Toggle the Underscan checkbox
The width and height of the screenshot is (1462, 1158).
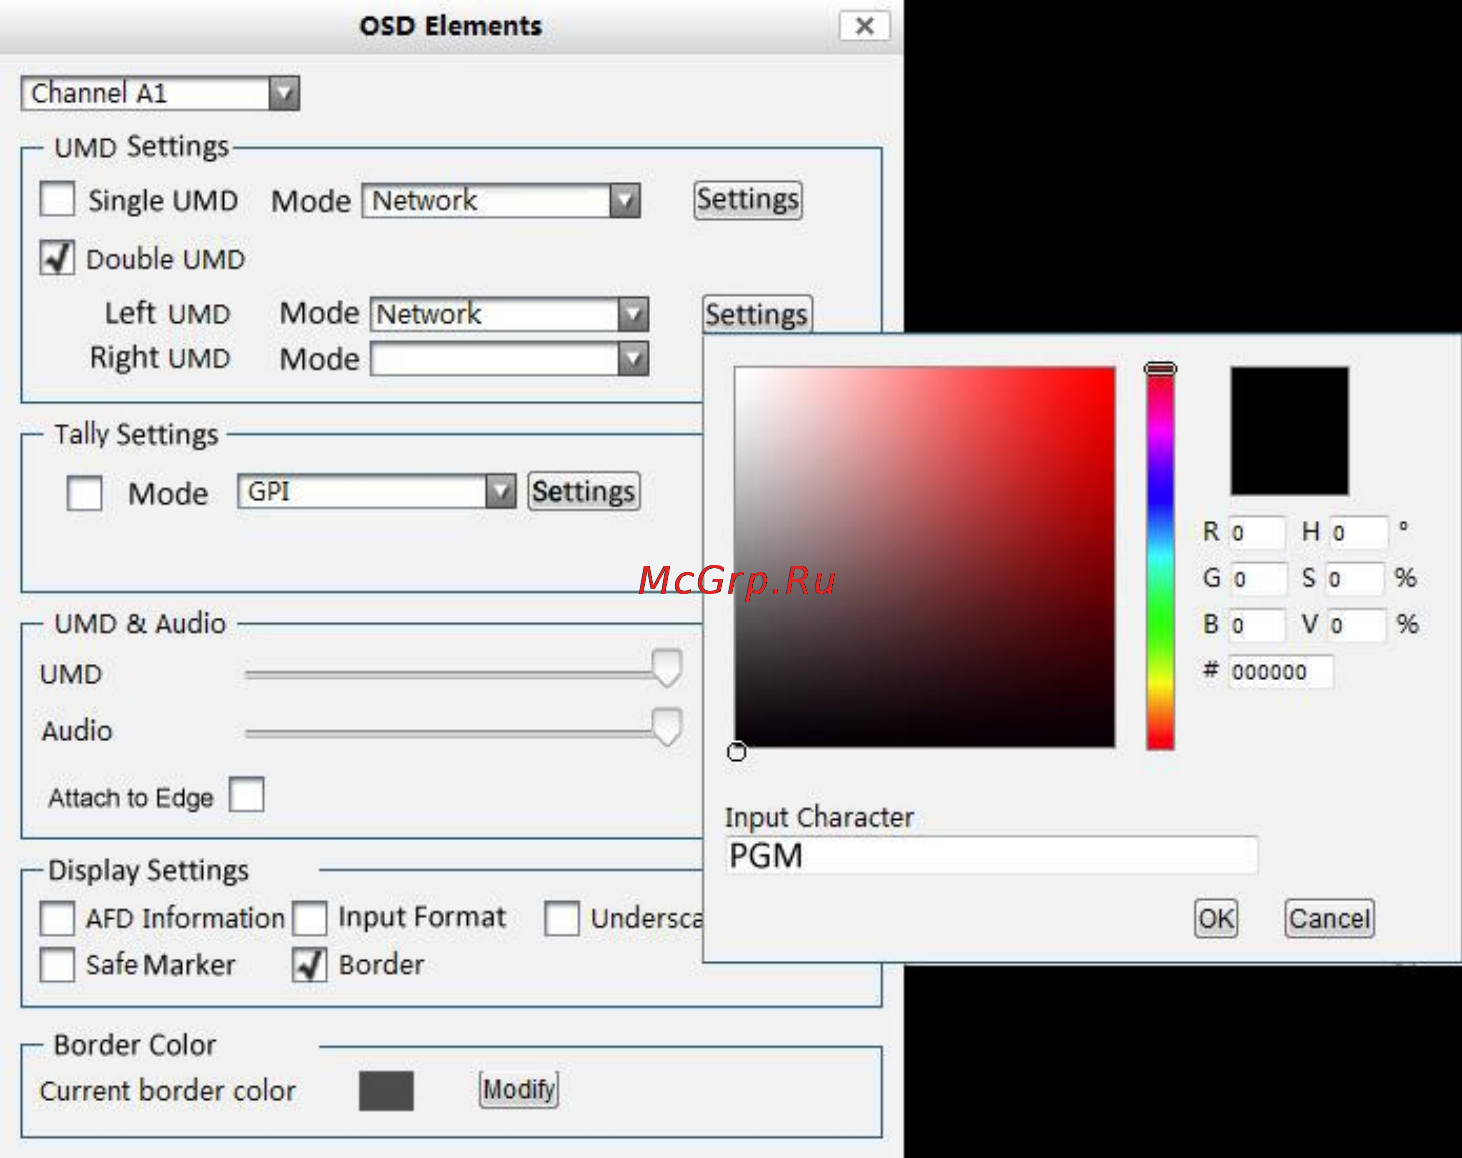(x=562, y=918)
